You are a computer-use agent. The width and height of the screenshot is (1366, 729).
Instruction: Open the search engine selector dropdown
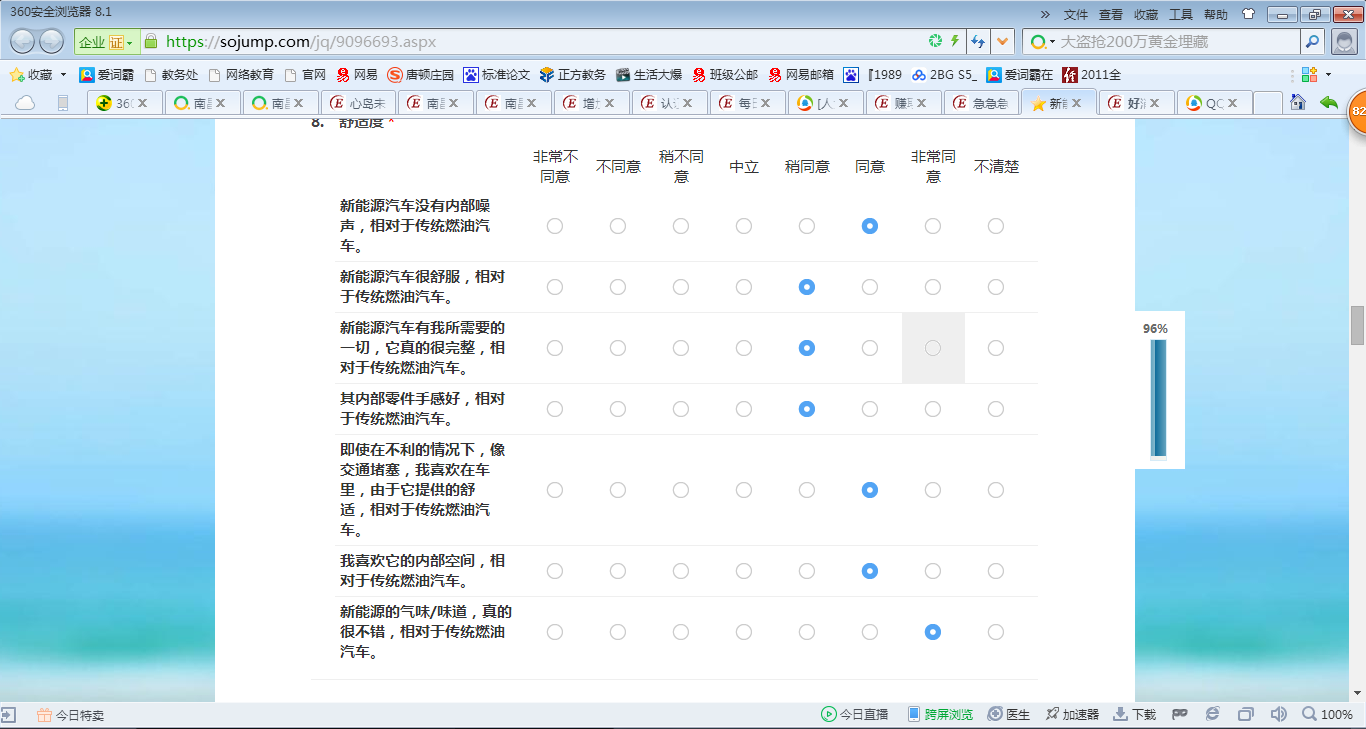pyautogui.click(x=1044, y=42)
